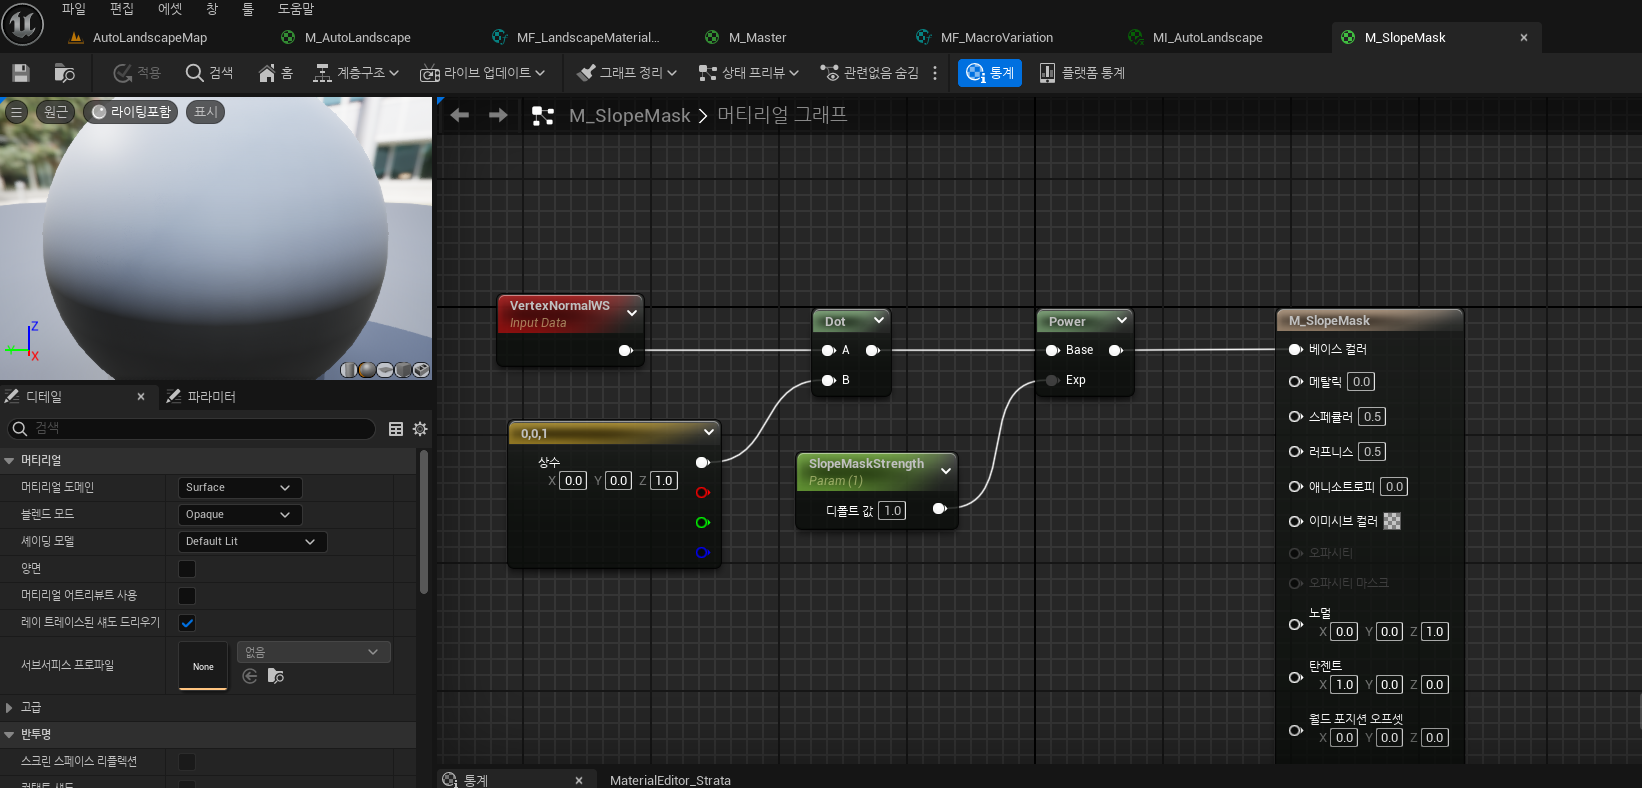Image resolution: width=1642 pixels, height=788 pixels.
Task: Click the SlopeMaskStrength default value field
Action: coord(892,511)
